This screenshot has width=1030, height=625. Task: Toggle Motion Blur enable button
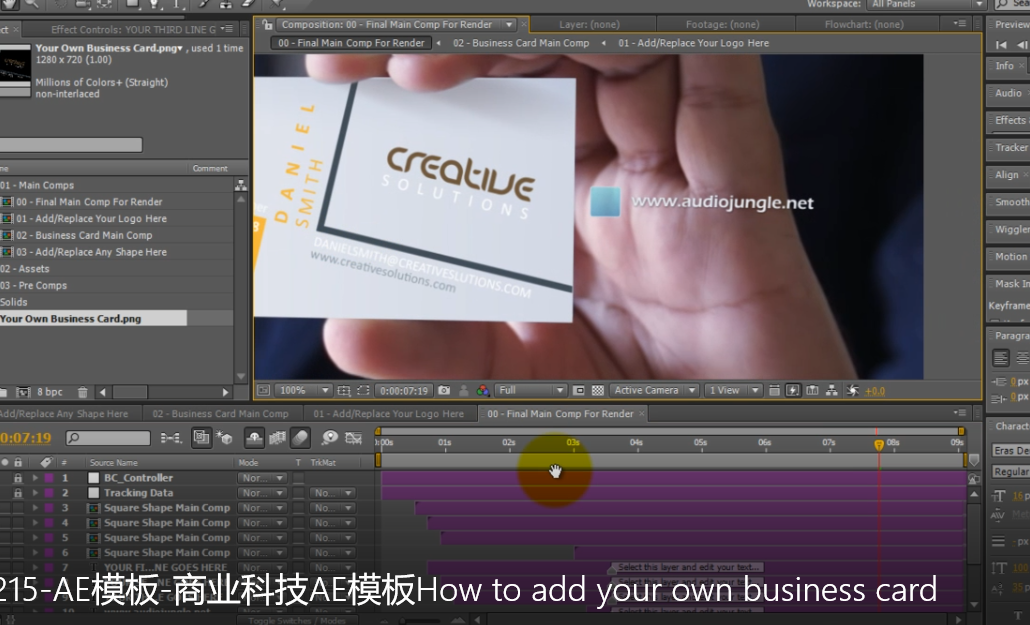[x=300, y=438]
